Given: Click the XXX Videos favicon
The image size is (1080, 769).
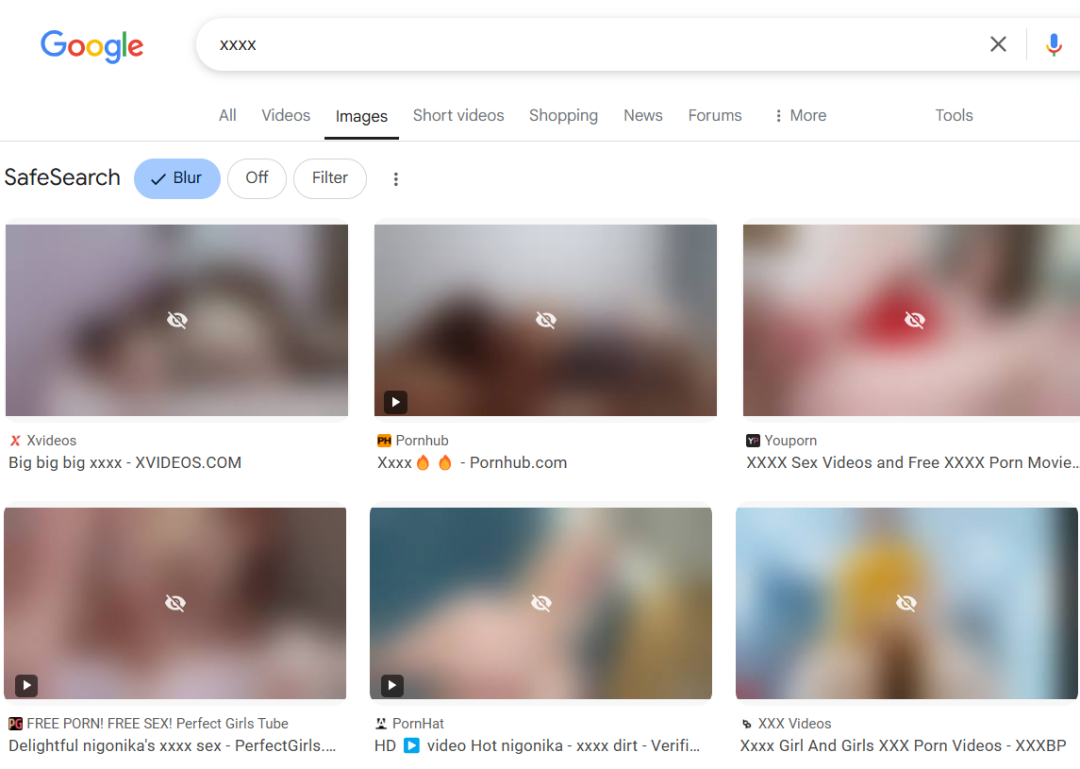Looking at the screenshot, I should [747, 724].
